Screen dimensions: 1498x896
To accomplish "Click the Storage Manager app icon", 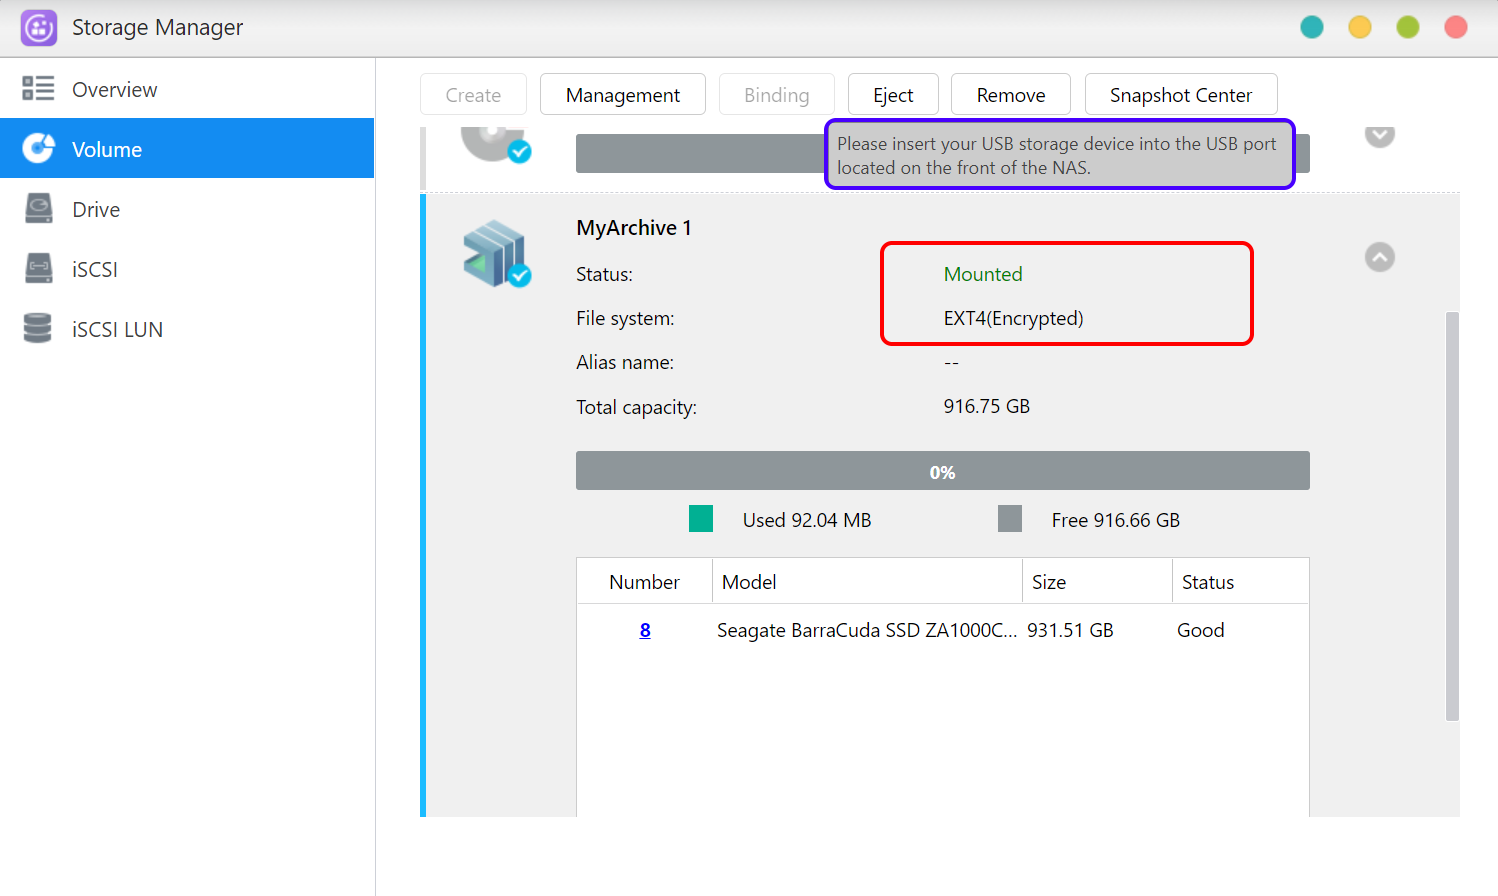I will pyautogui.click(x=39, y=28).
